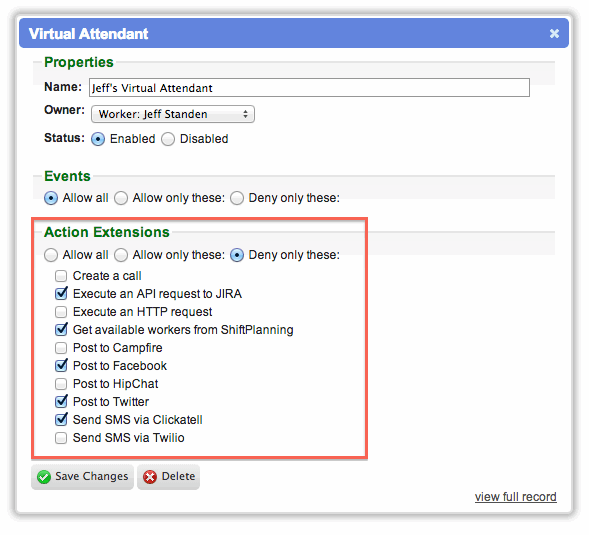Uncheck the Post to Twitter option
Viewport: 589px width, 535px height.
[x=61, y=402]
